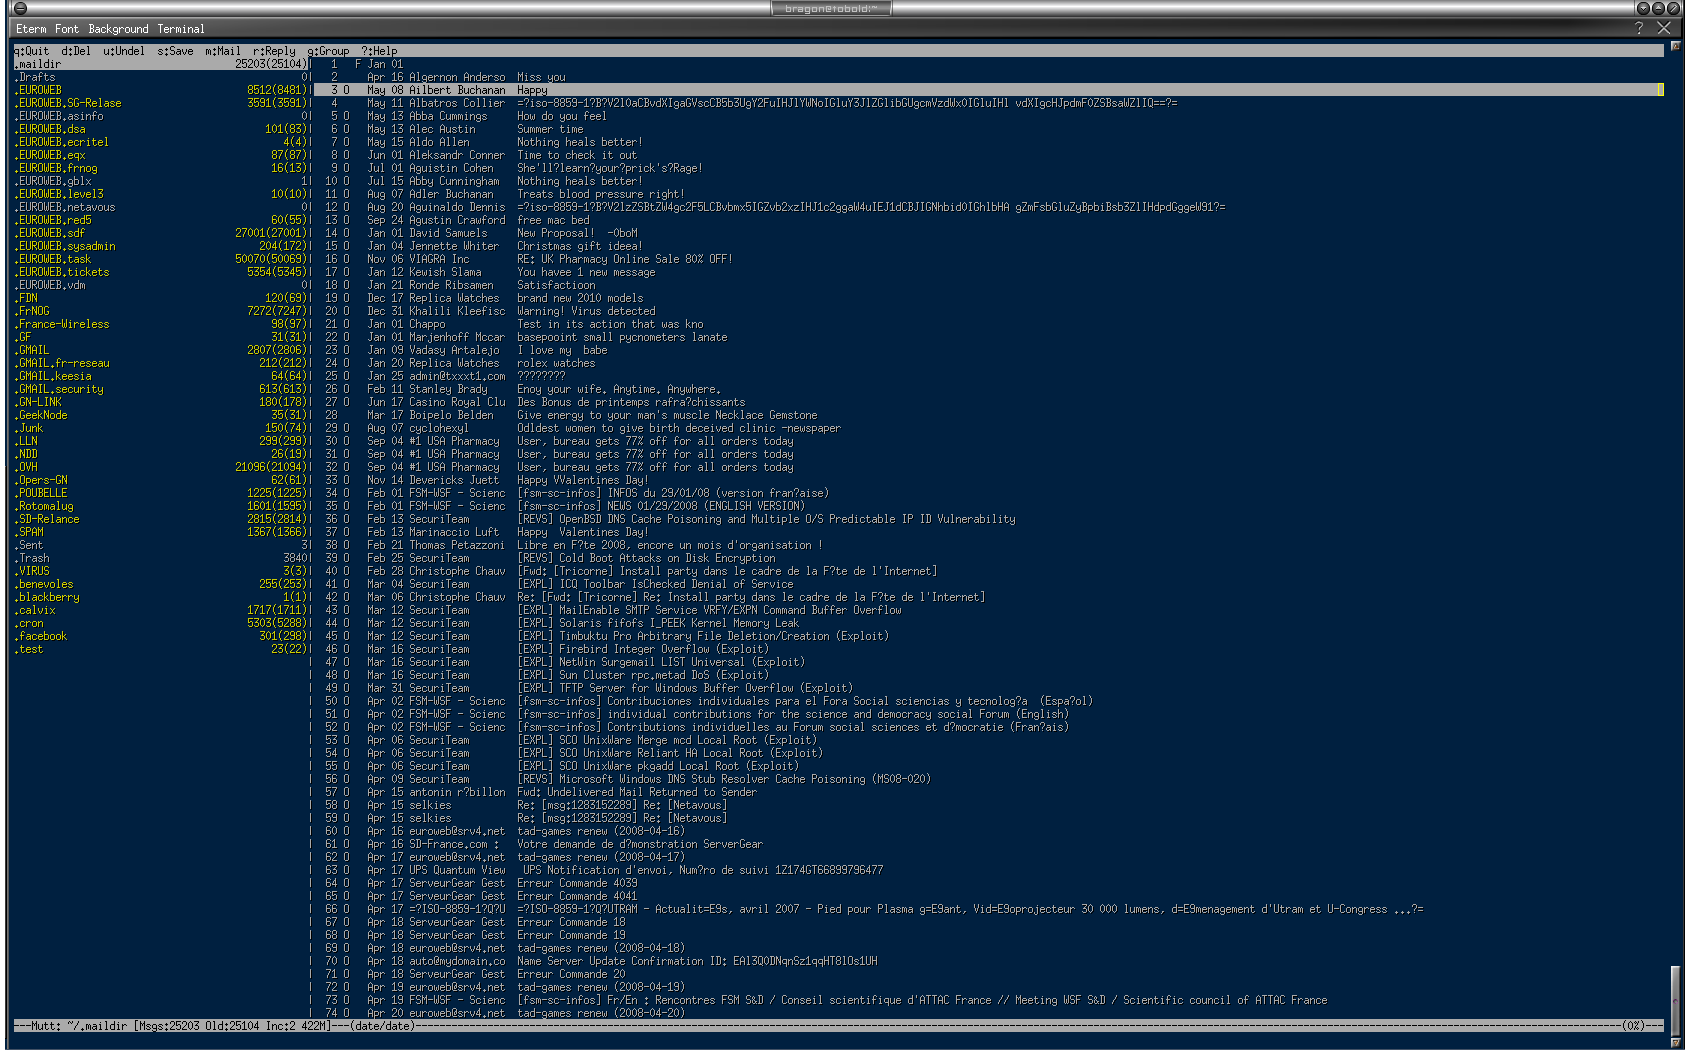Select the .EUROWEB.tickets mailbox
This screenshot has width=1690, height=1050.
click(x=64, y=272)
